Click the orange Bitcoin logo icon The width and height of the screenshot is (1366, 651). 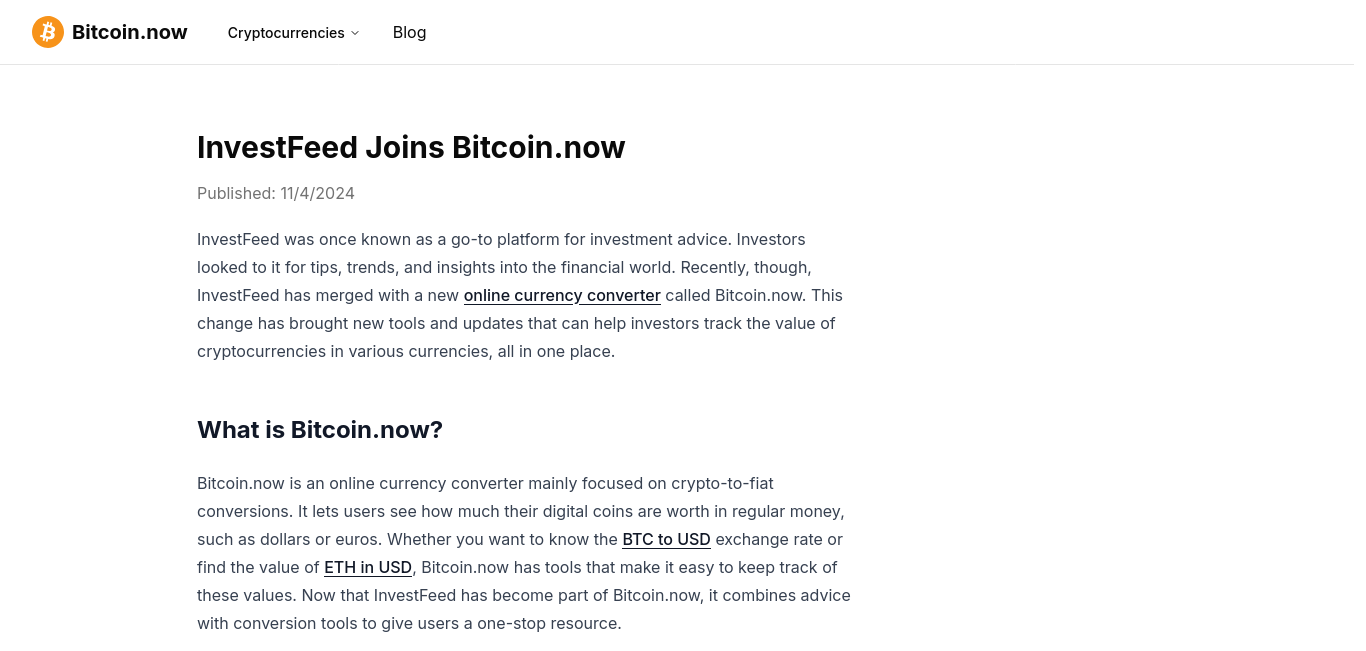[x=48, y=32]
